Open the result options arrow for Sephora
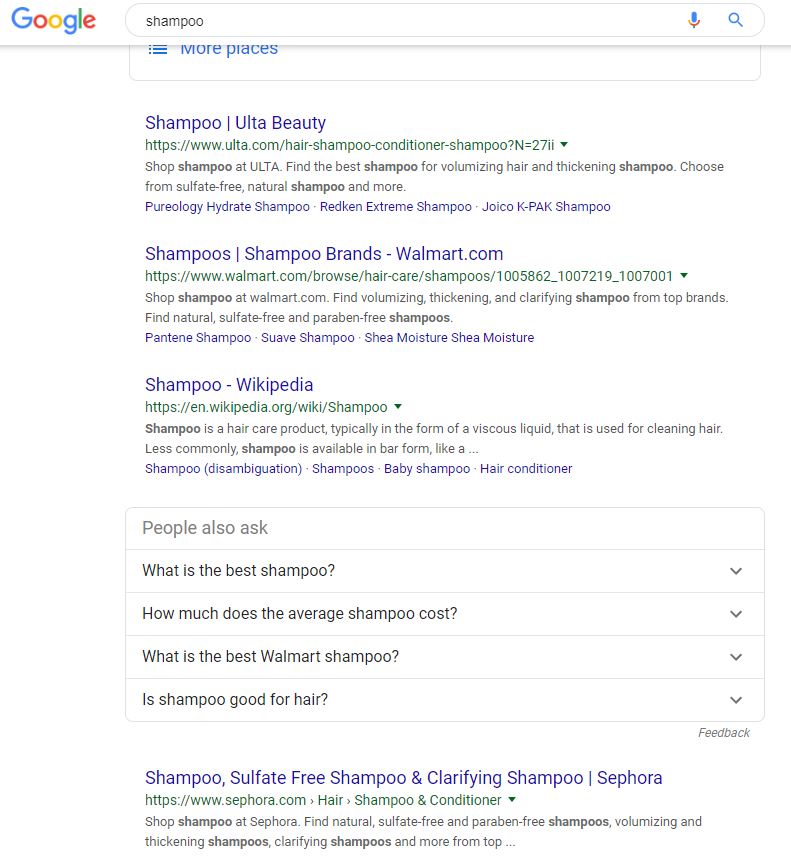Viewport: 791px width, 864px height. tap(512, 800)
